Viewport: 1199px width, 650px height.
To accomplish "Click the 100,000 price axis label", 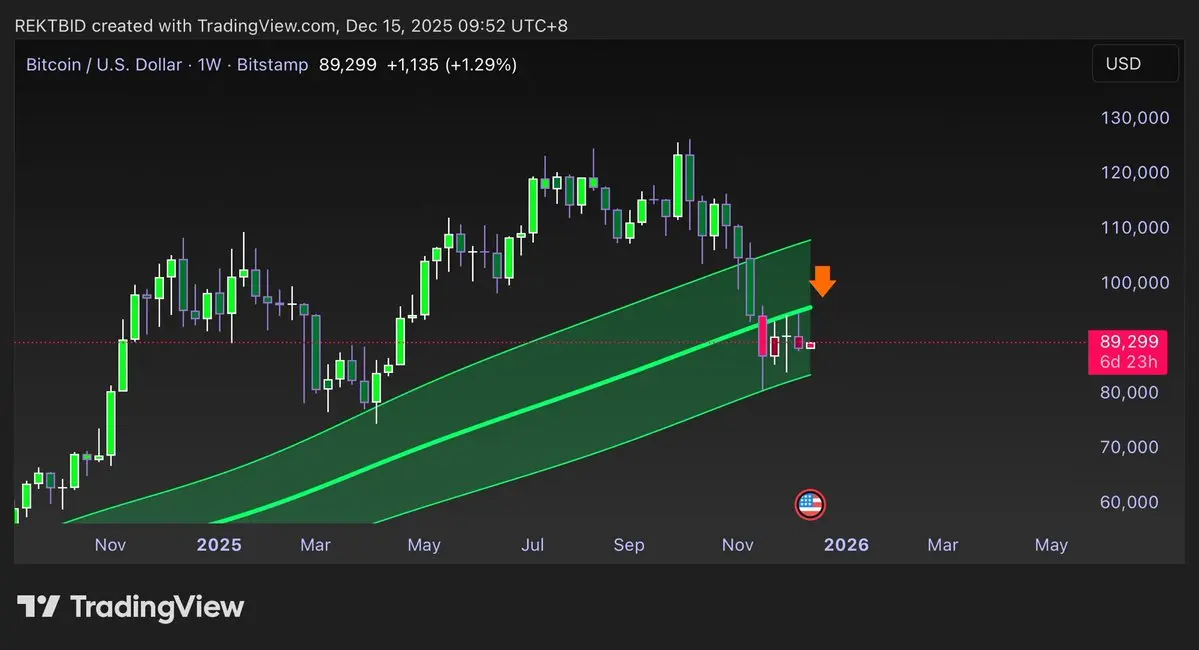I will [x=1135, y=282].
